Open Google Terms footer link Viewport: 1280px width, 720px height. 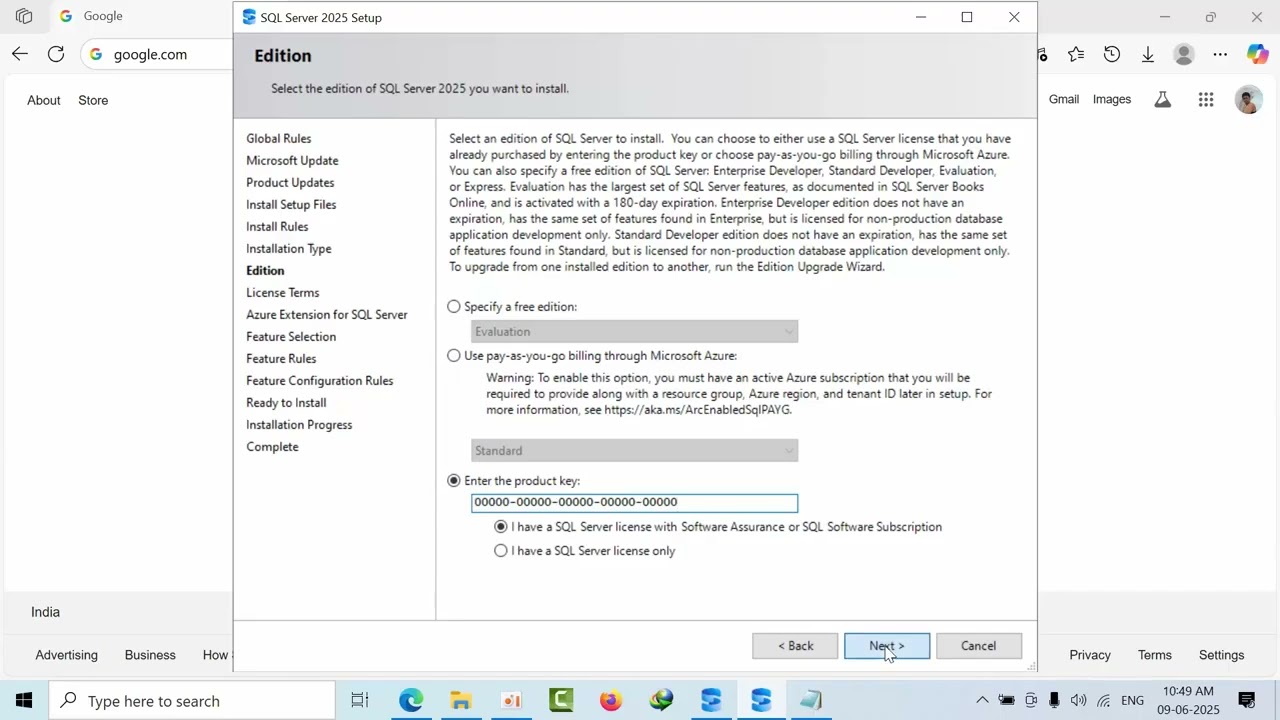tap(1155, 655)
